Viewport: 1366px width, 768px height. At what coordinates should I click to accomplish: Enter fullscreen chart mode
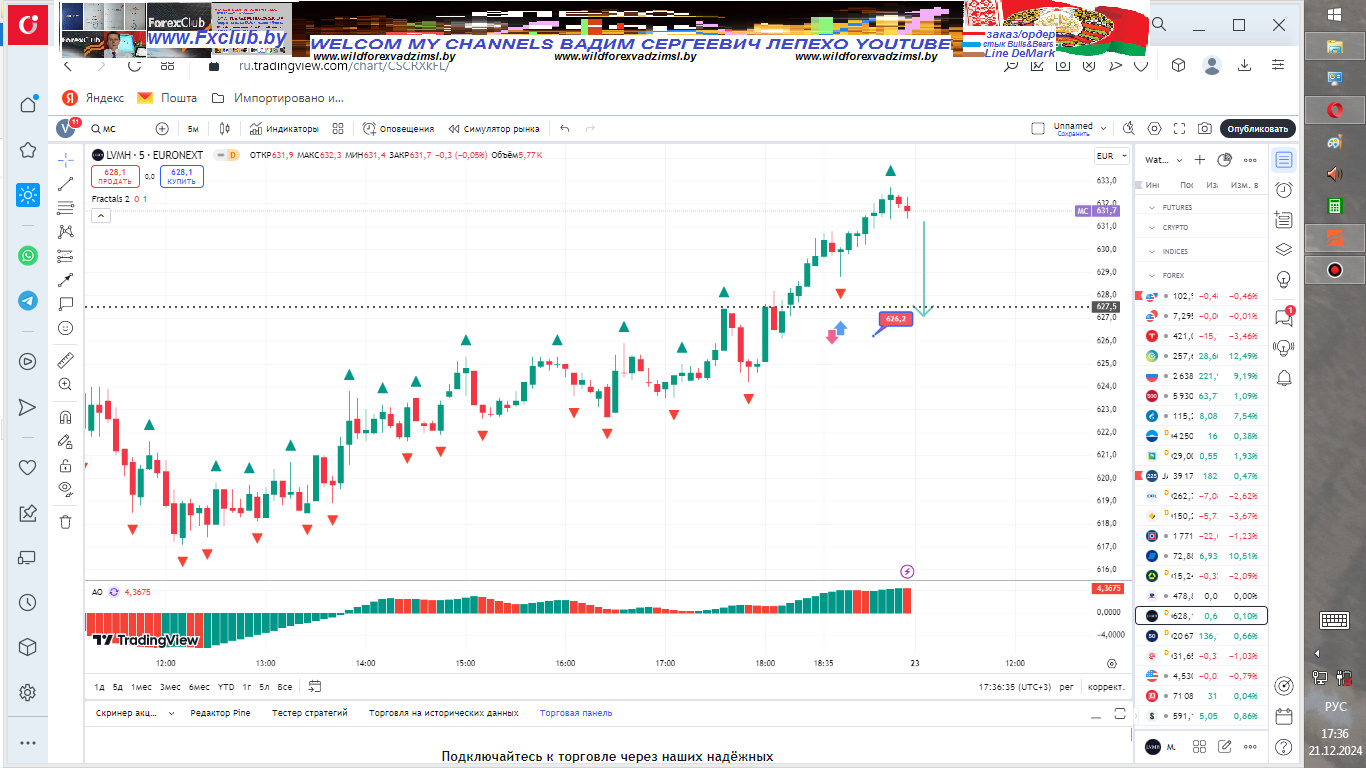(x=1180, y=129)
